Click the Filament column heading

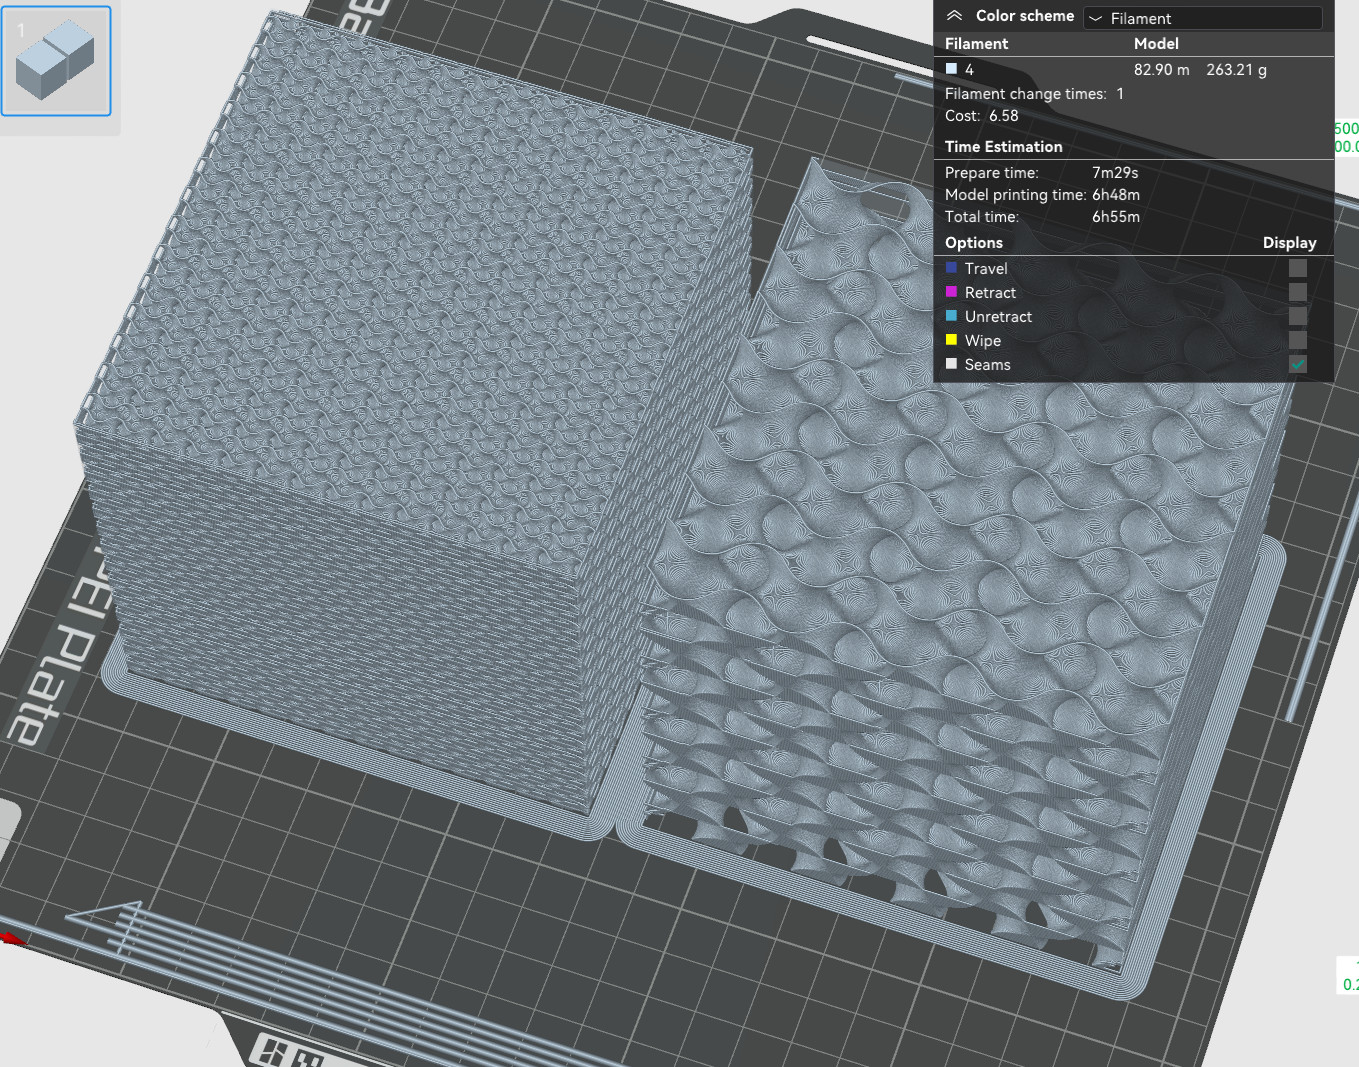click(x=977, y=44)
